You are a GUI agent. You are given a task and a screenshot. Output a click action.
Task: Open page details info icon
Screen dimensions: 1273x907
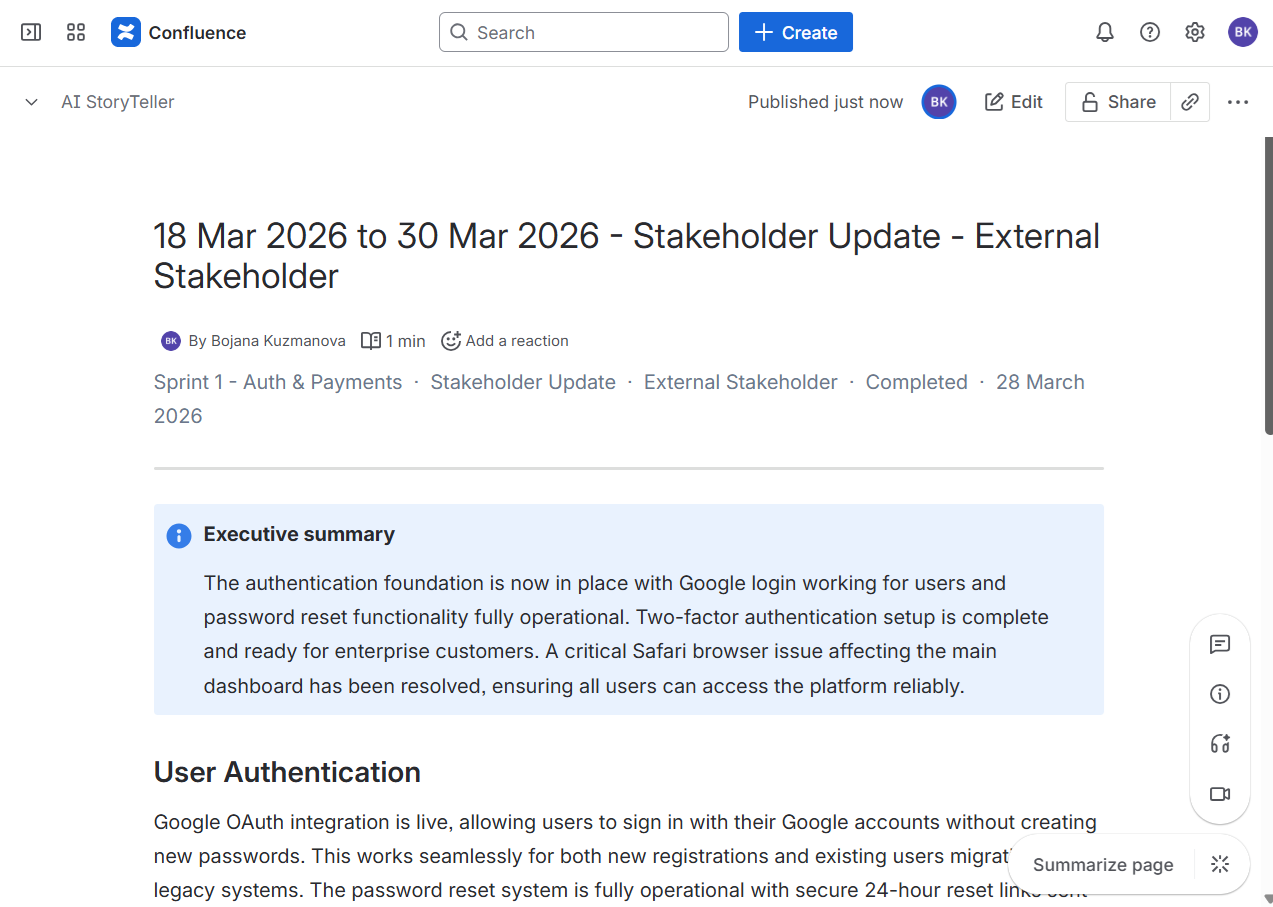[x=1220, y=694]
